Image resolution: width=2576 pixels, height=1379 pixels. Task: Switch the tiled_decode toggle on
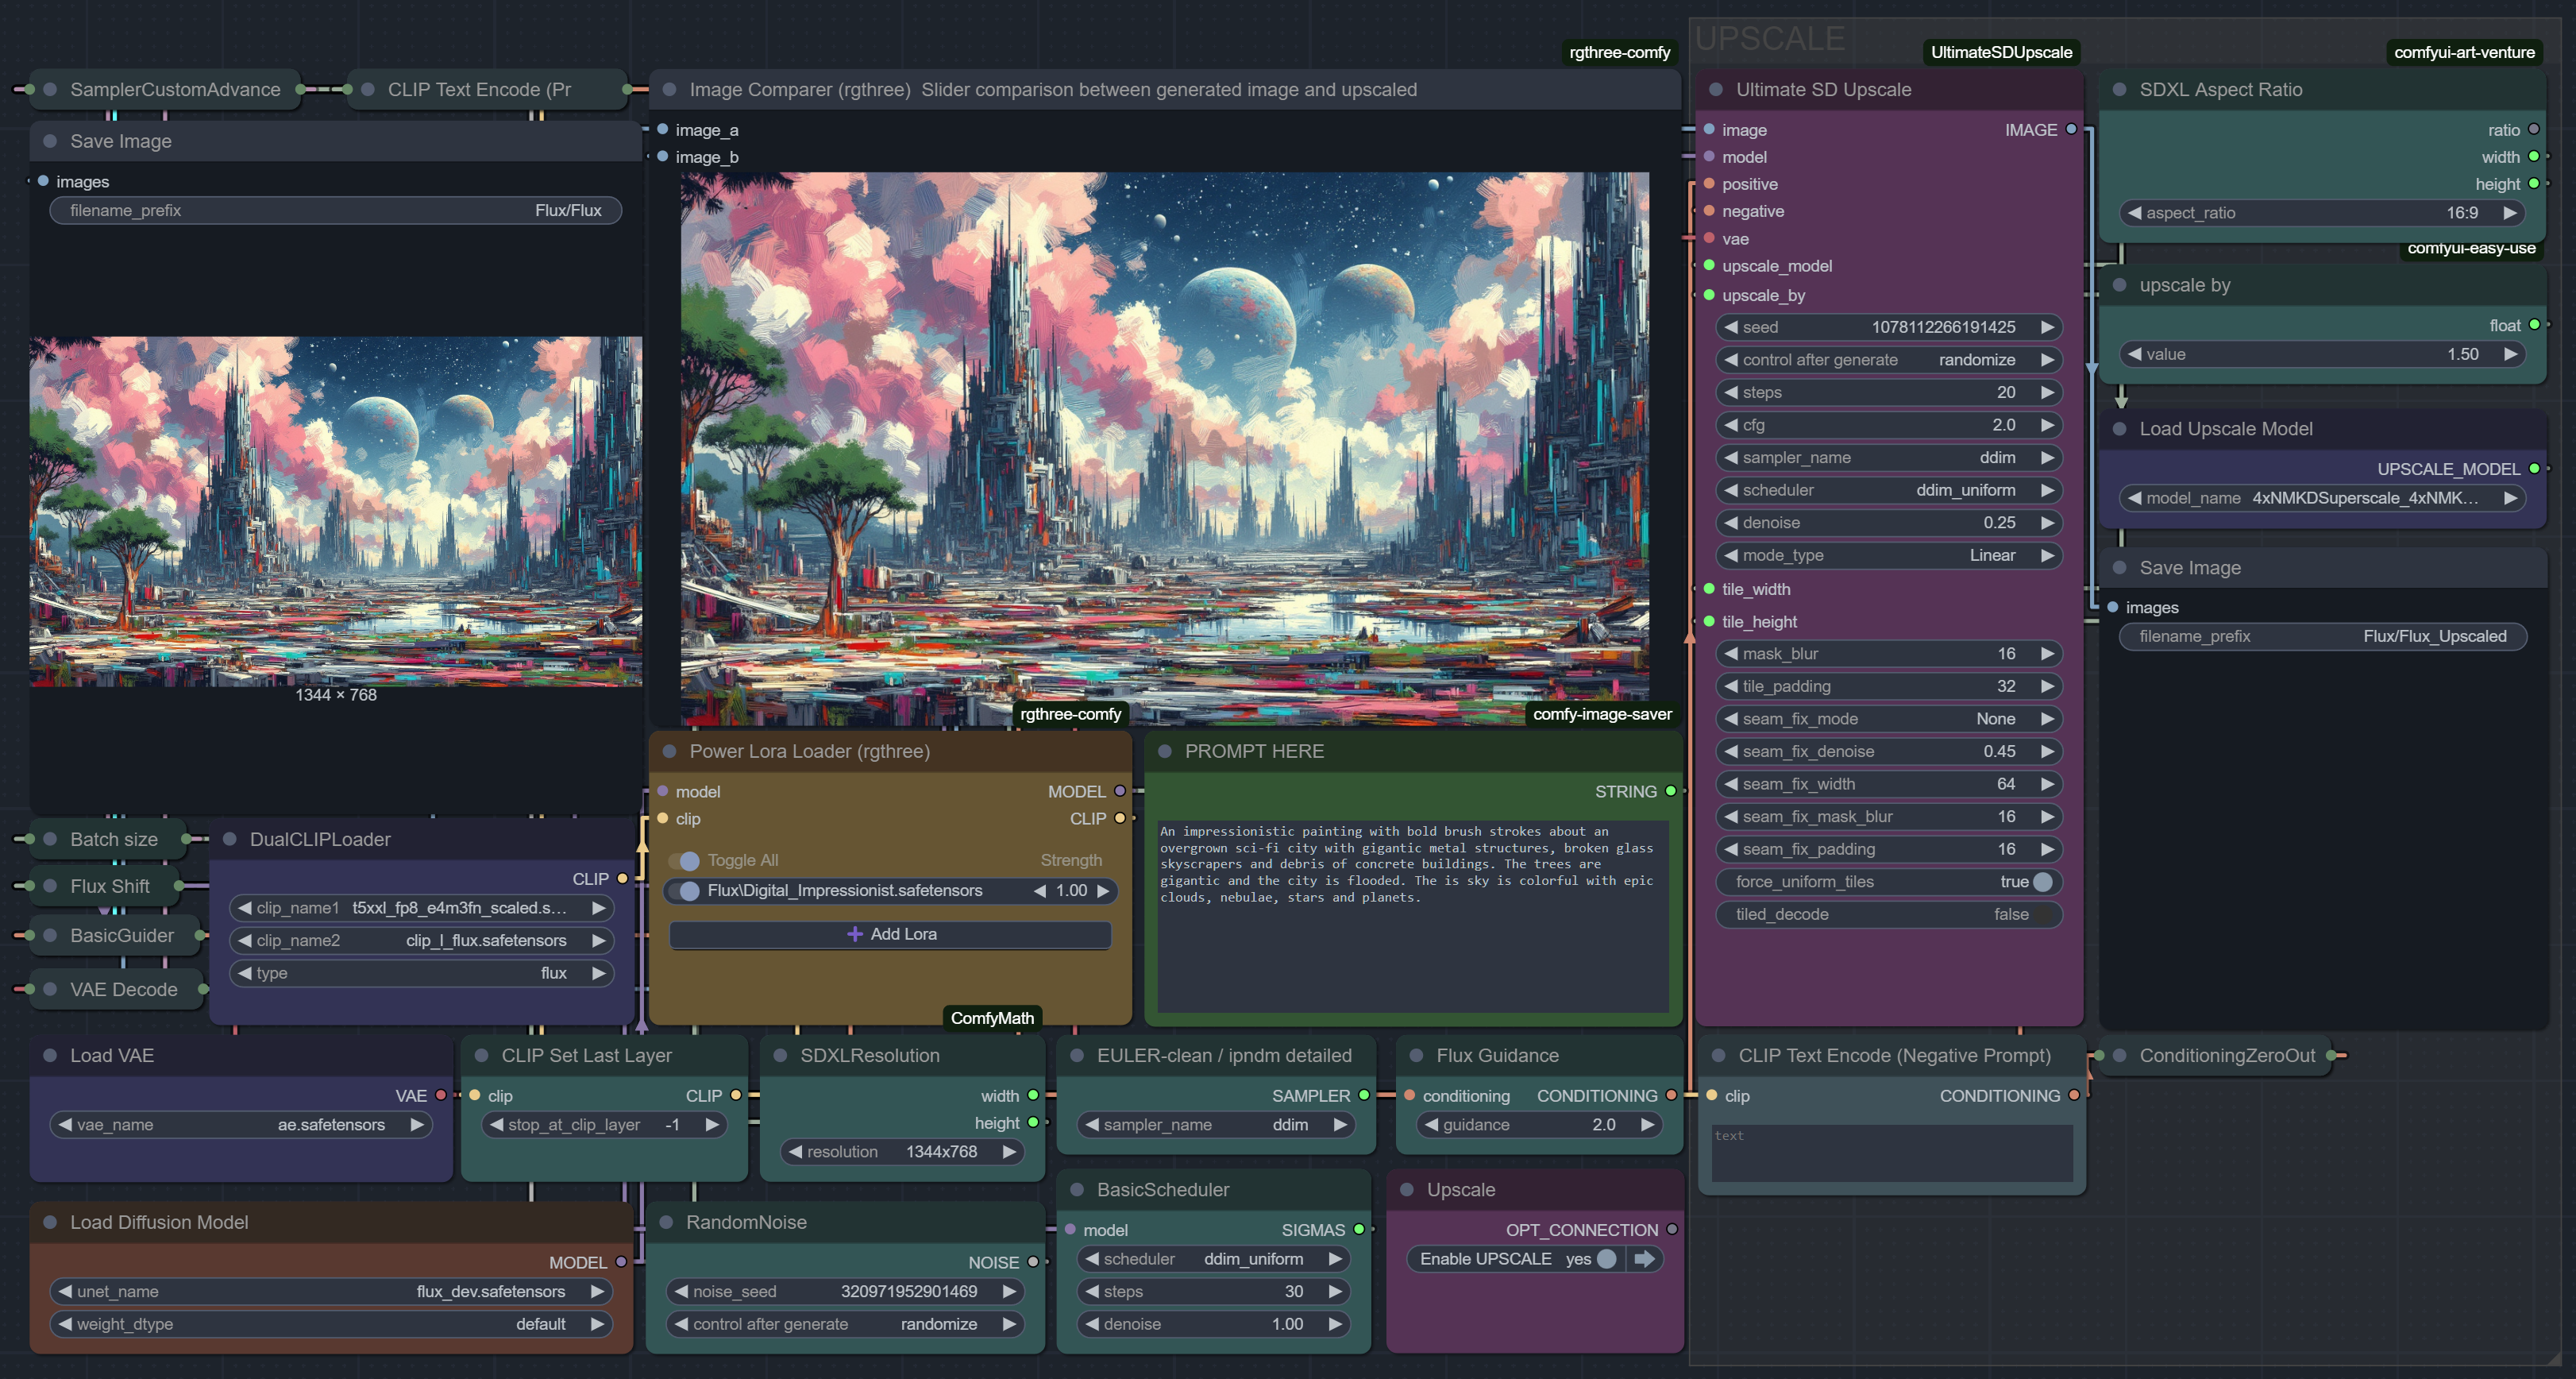pos(2042,914)
